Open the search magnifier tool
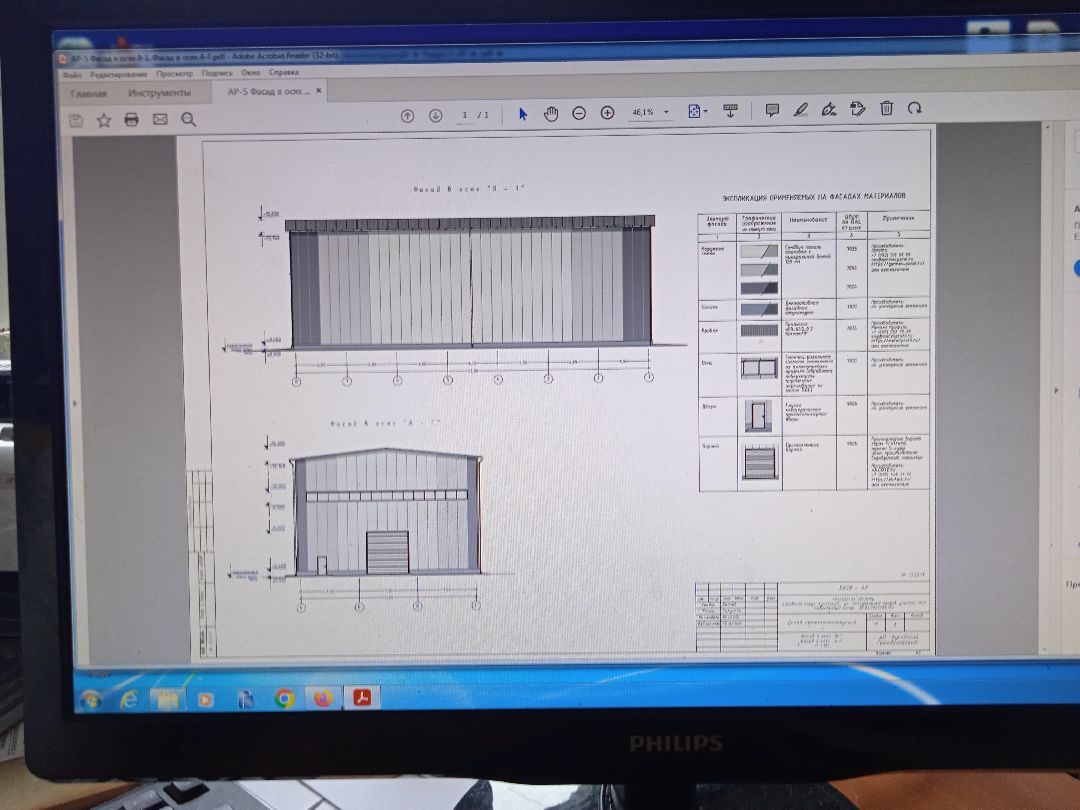Screen dimensions: 1080x810 [x=188, y=120]
